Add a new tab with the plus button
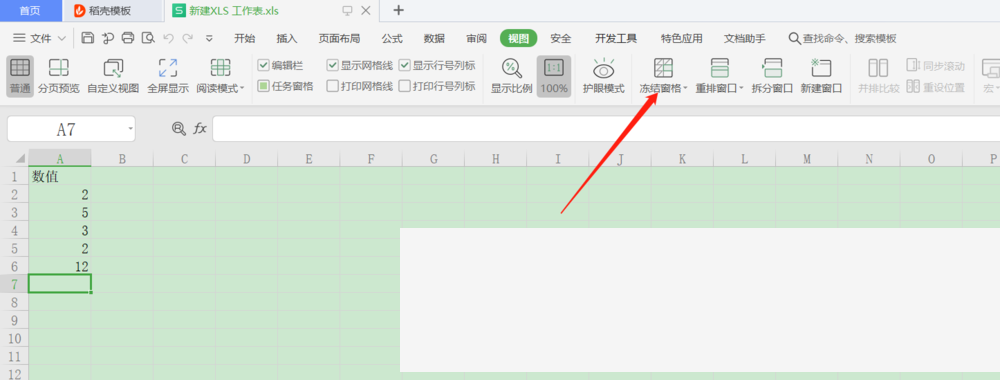 click(399, 10)
